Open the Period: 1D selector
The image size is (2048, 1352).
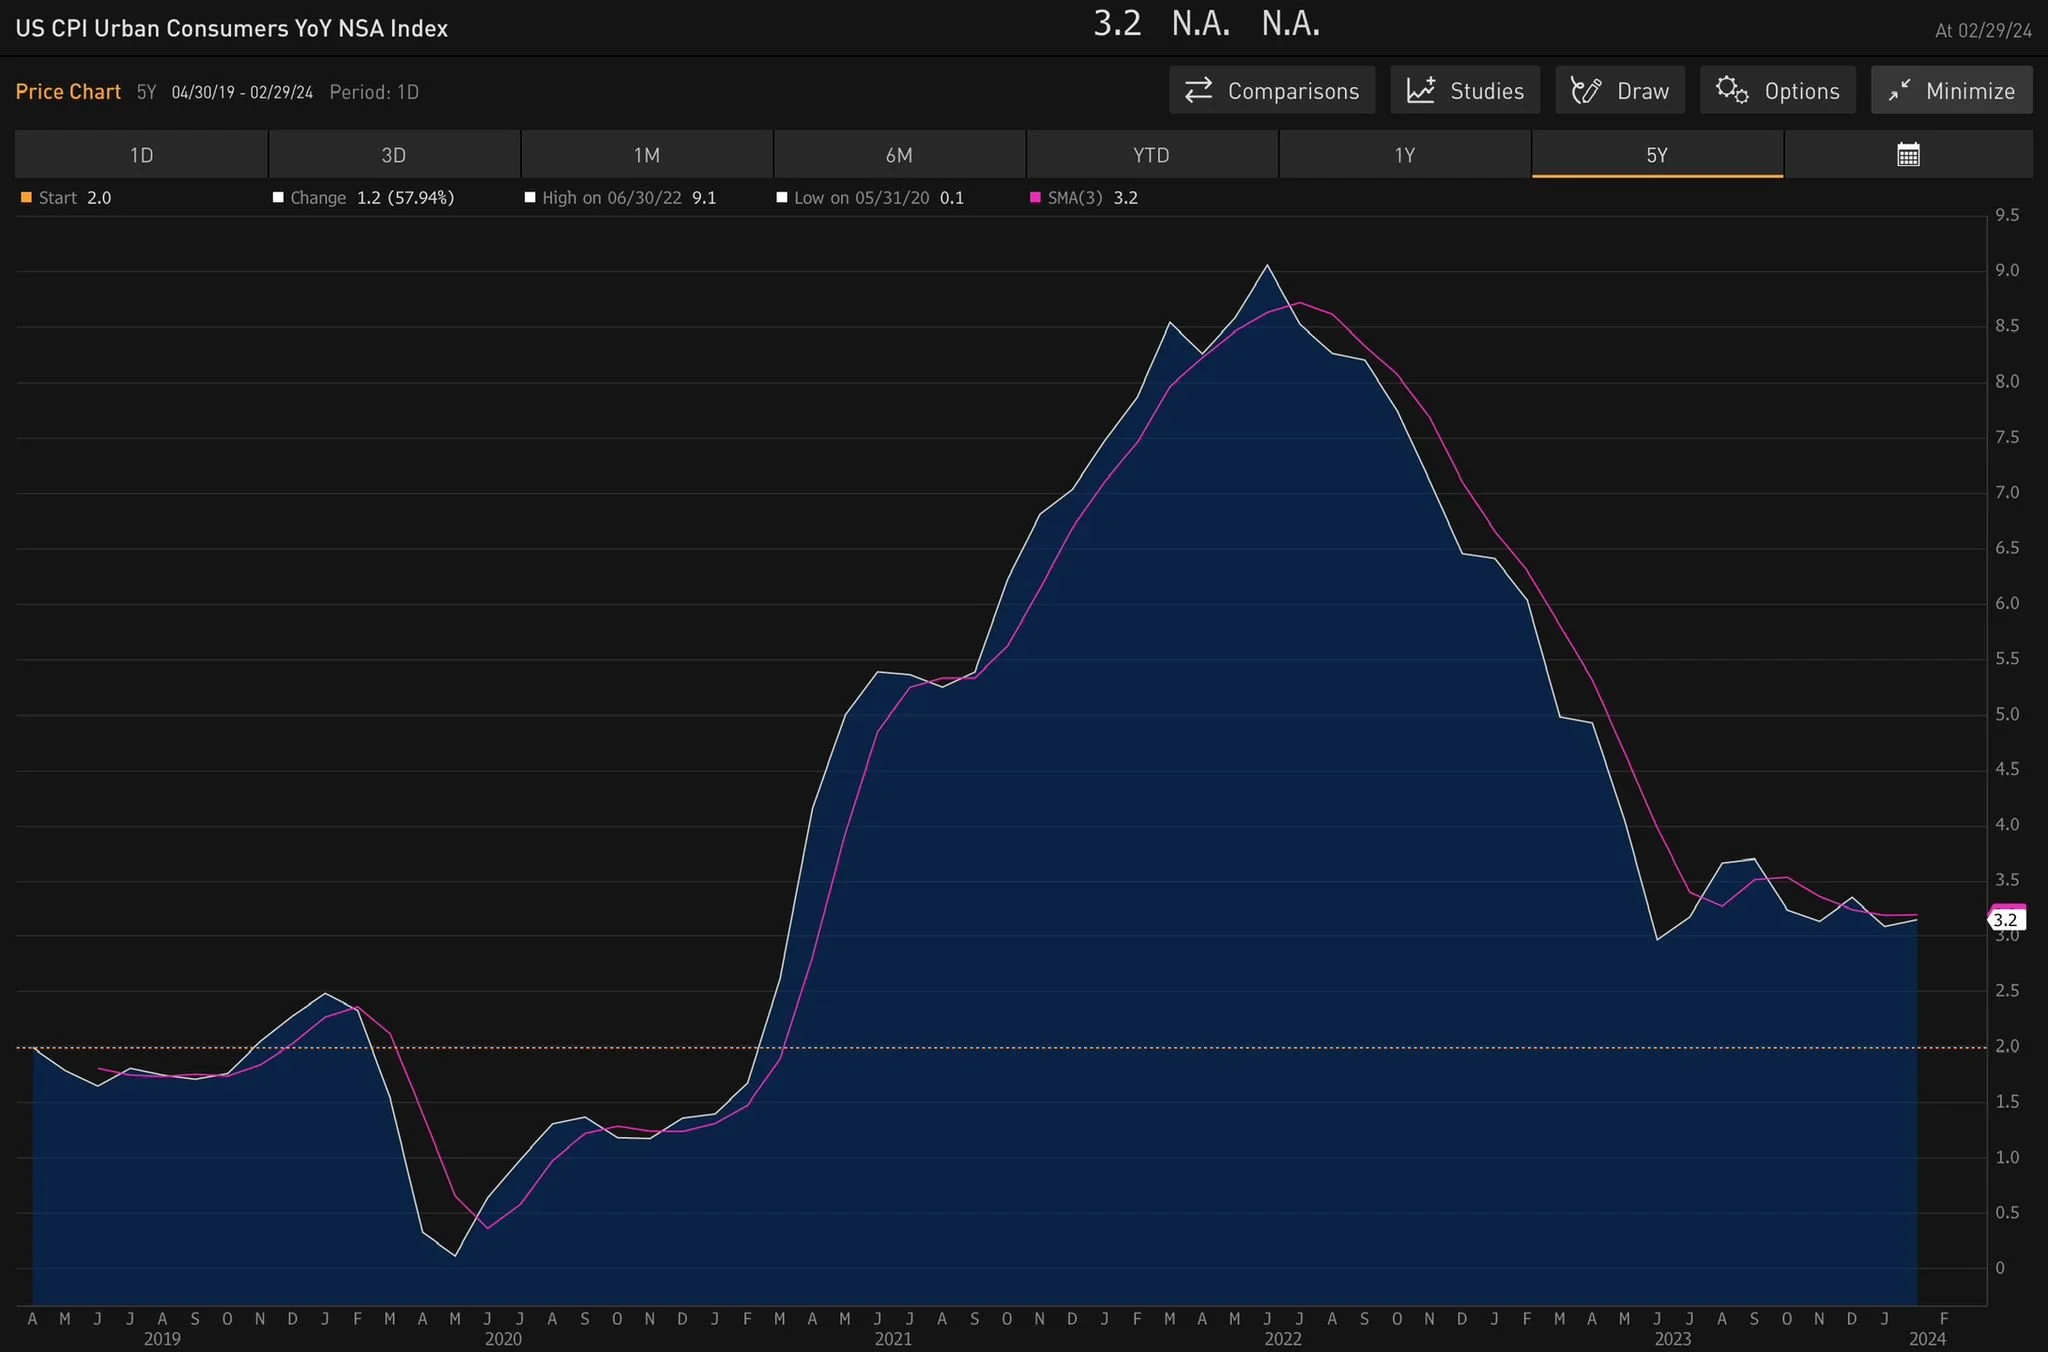coord(374,92)
